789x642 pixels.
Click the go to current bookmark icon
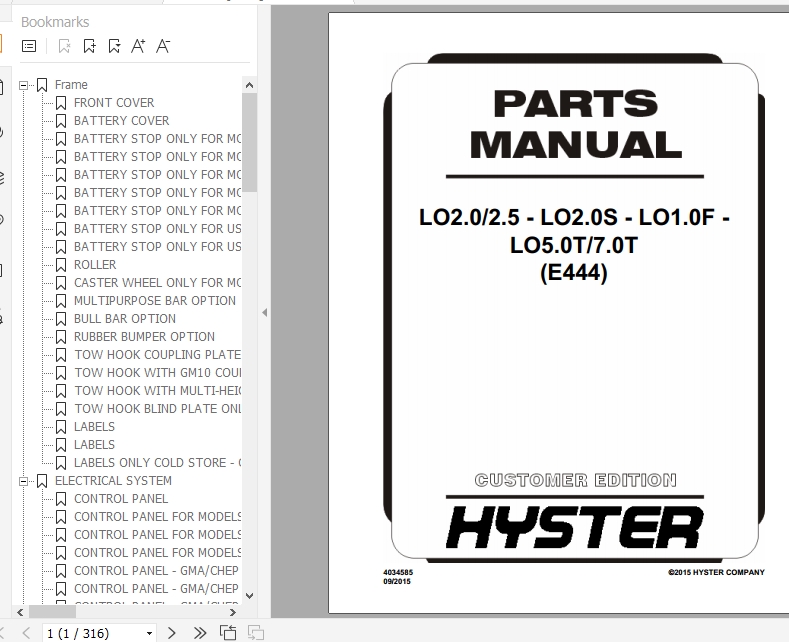coord(114,46)
